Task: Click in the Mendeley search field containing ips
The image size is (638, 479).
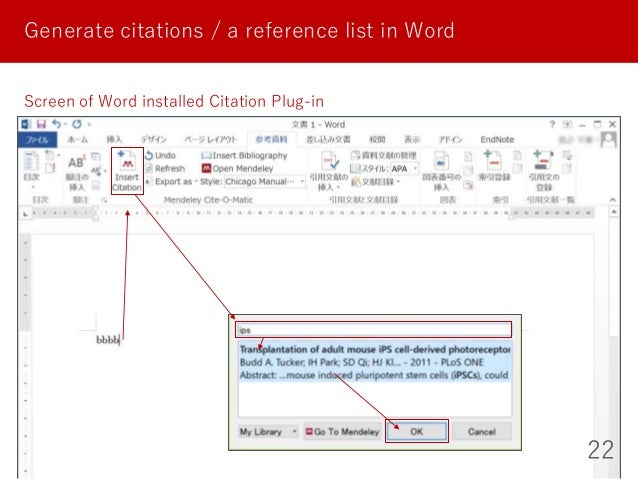Action: click(x=374, y=330)
